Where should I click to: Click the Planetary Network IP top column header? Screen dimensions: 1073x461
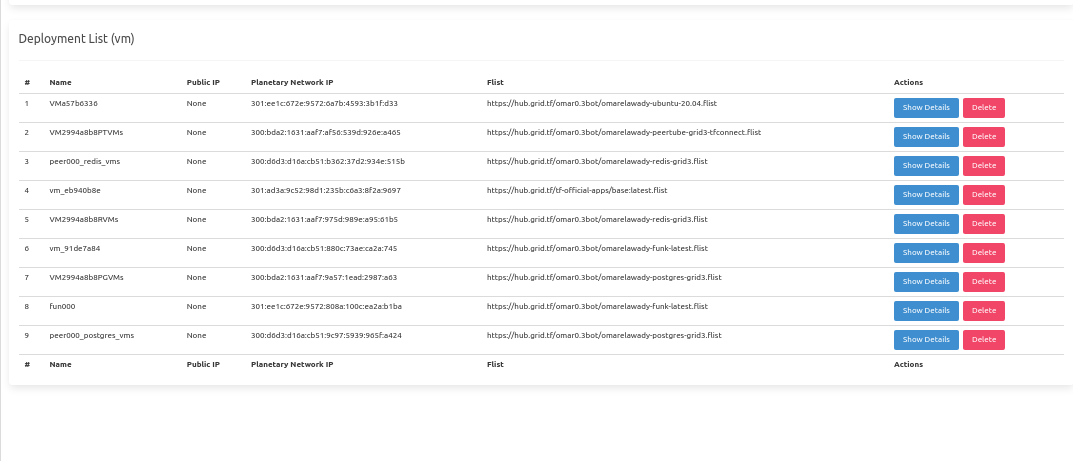(292, 82)
